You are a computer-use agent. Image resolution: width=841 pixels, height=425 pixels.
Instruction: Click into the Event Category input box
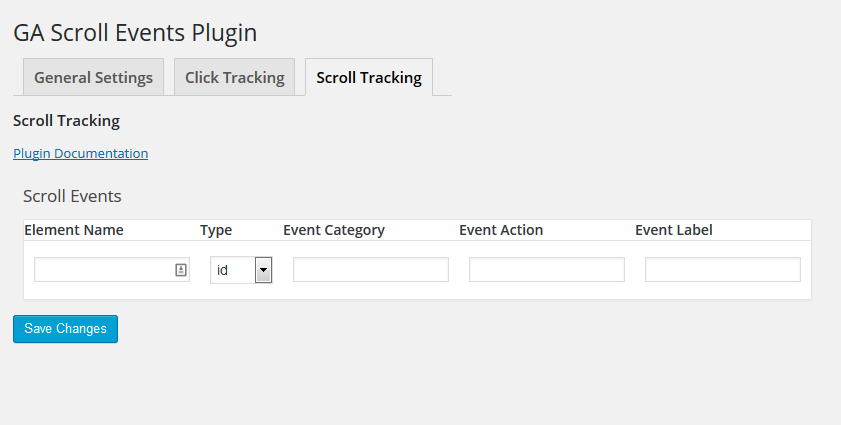[x=371, y=269]
